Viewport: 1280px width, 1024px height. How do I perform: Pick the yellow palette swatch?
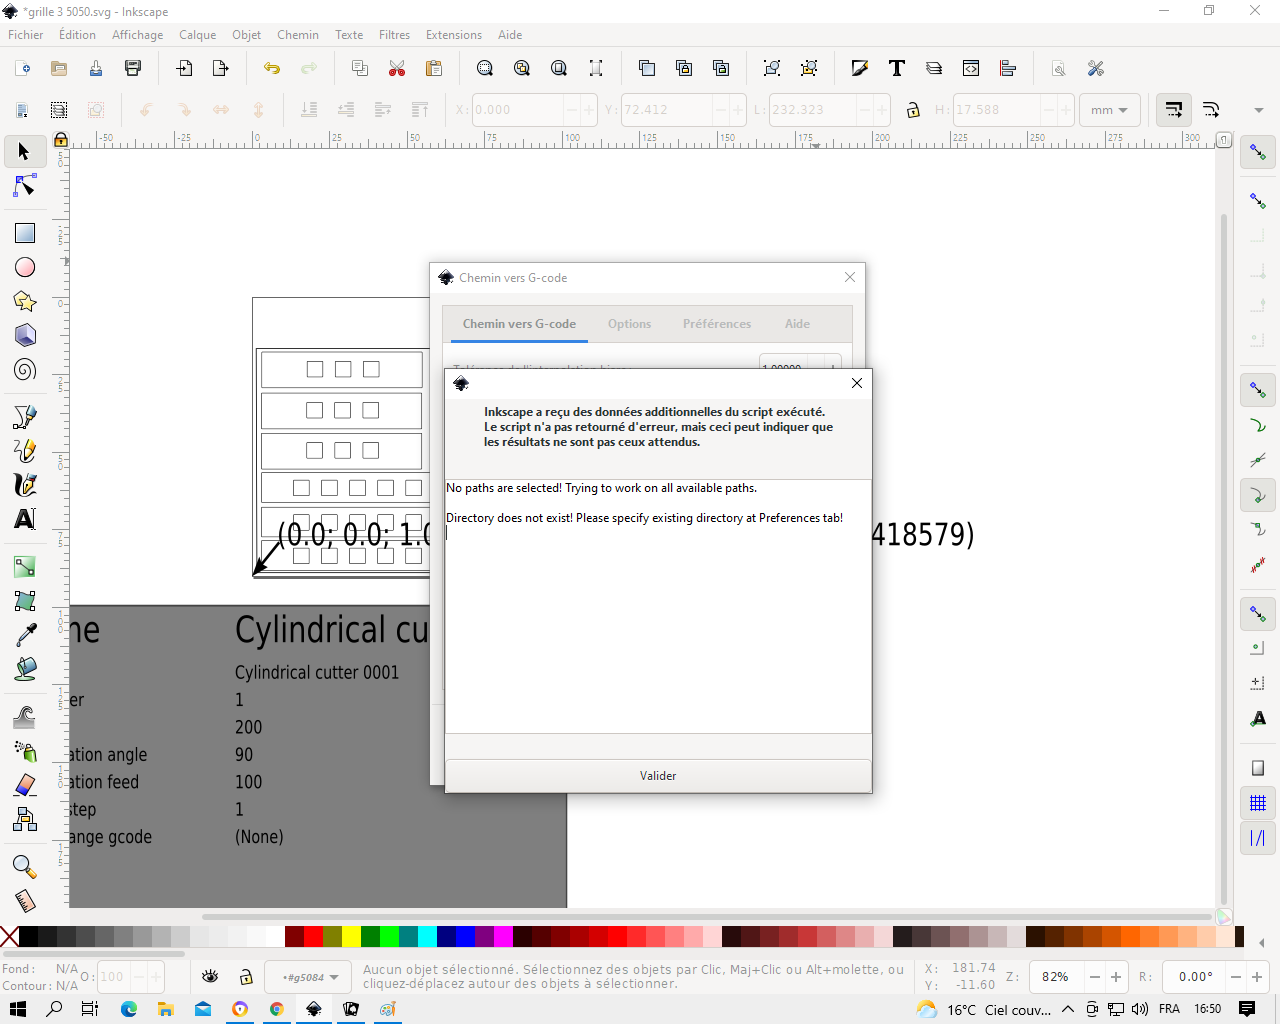[352, 936]
